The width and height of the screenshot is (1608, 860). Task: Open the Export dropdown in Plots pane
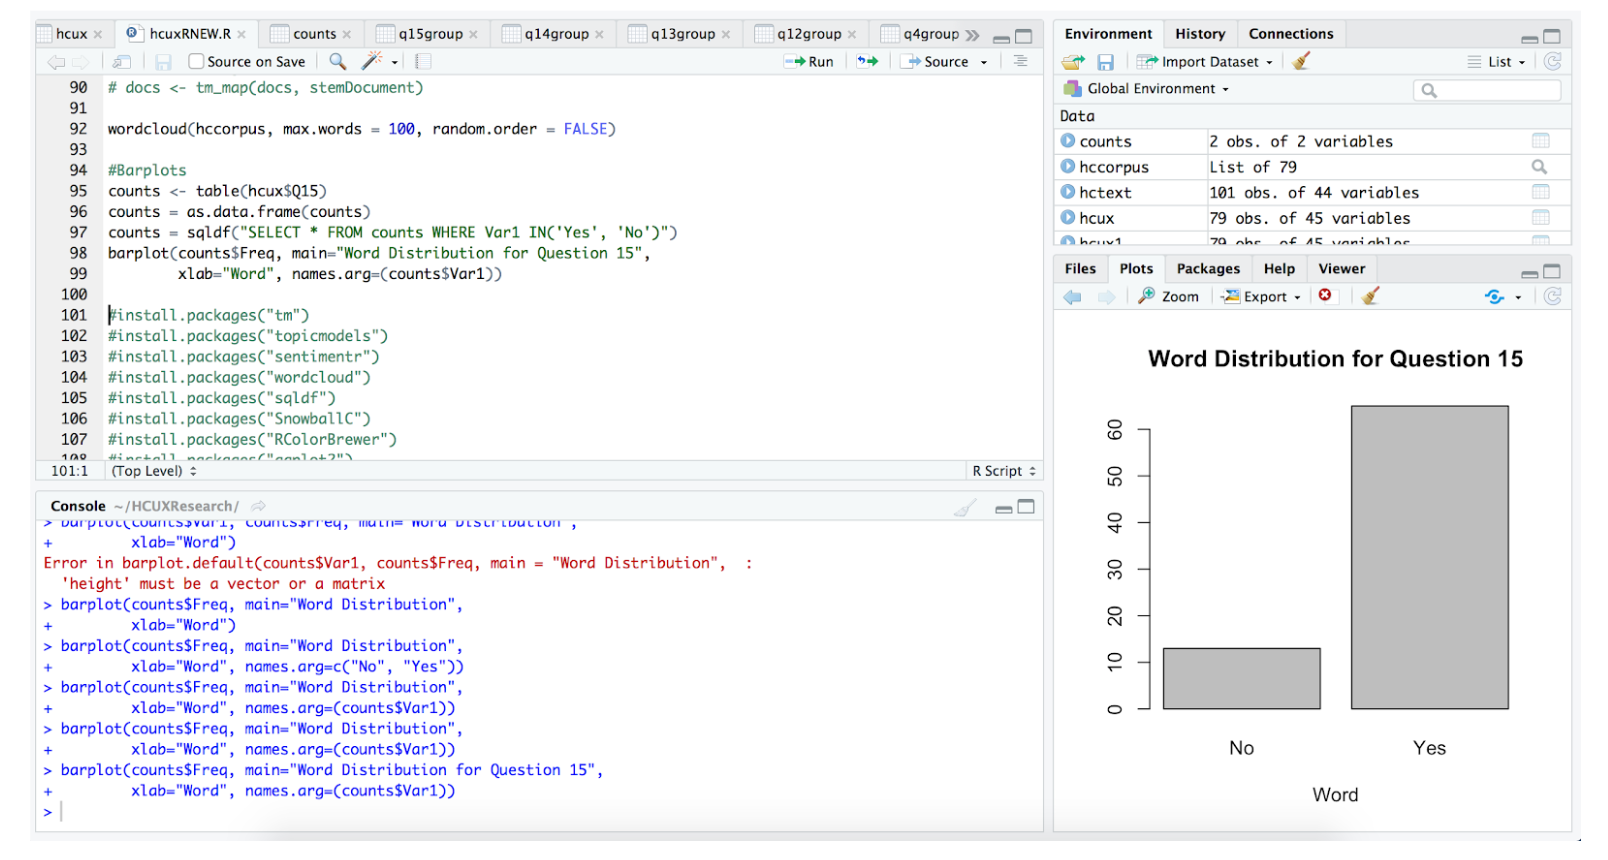pos(1261,296)
